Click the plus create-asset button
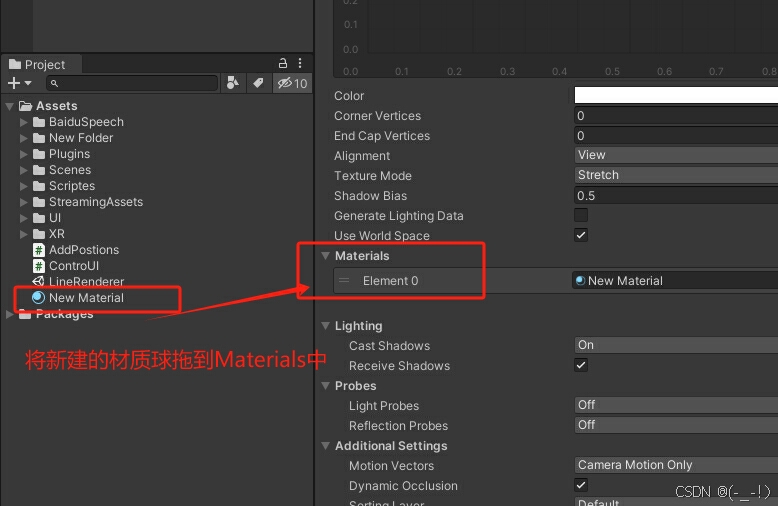Screen dimensions: 778x506 point(14,83)
